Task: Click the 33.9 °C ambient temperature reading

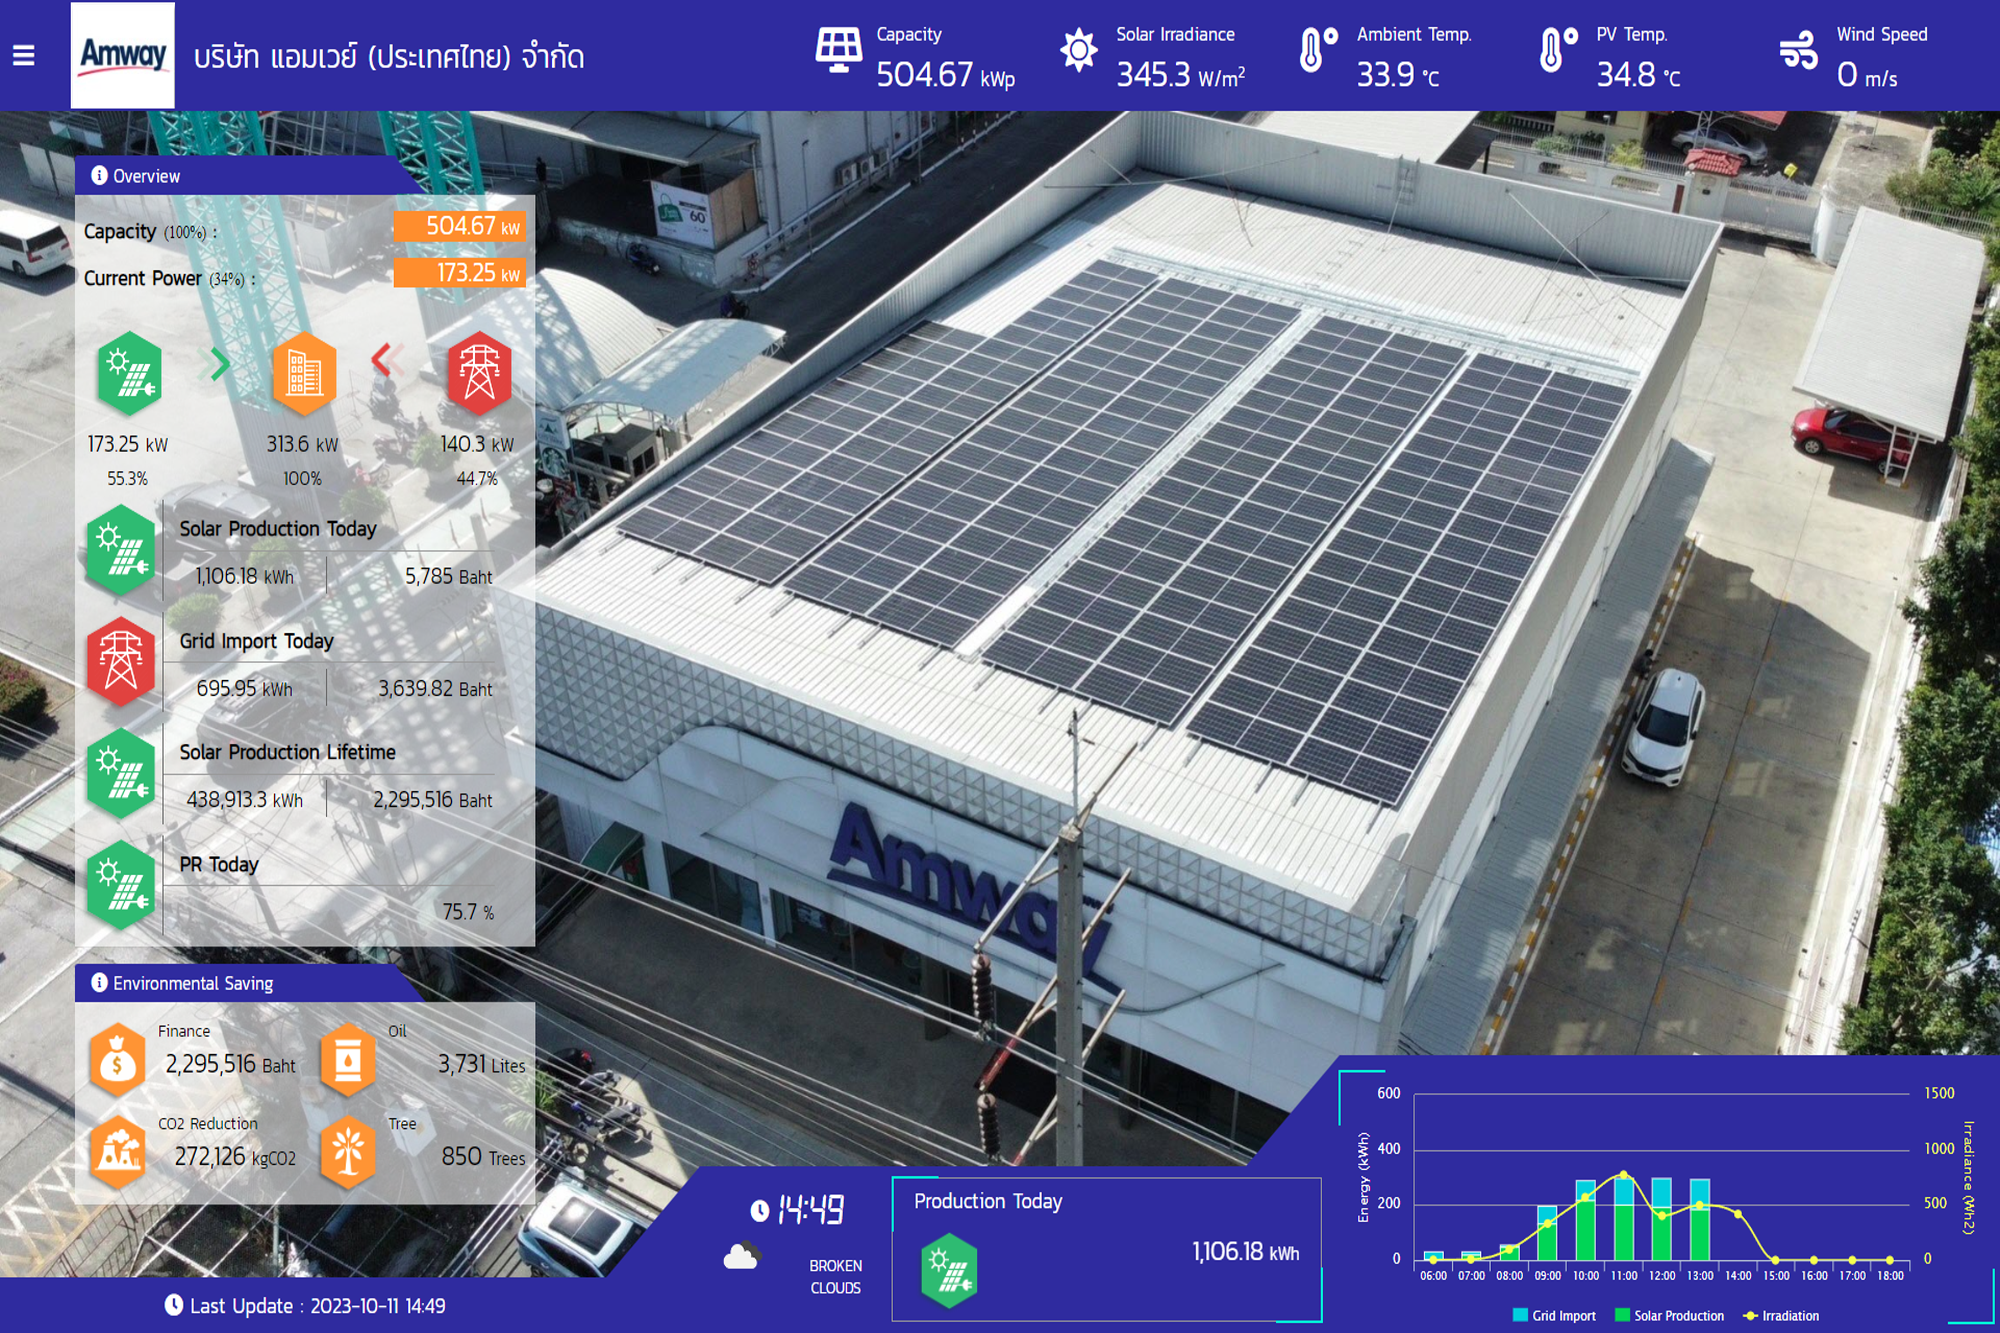Action: 1398,75
